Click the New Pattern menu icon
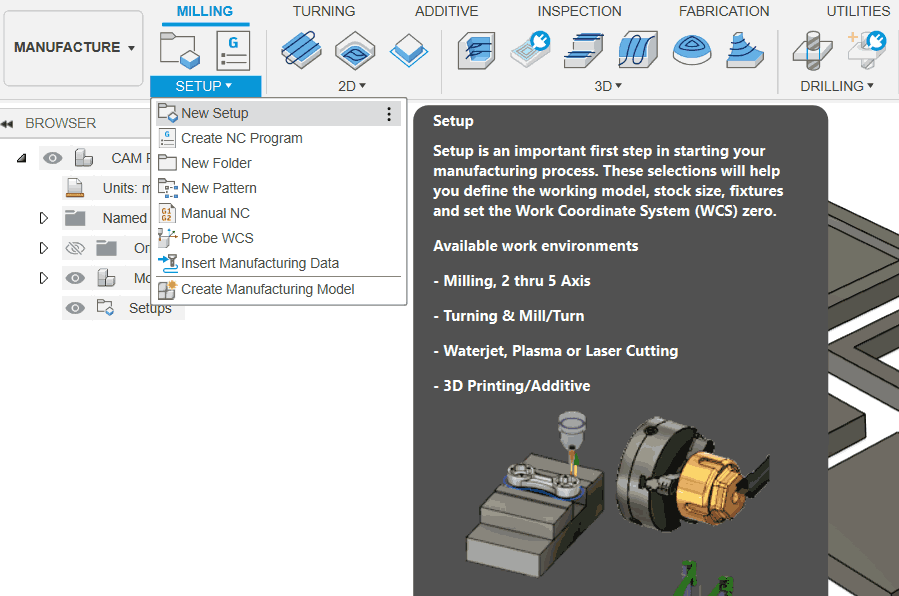Screen dimensions: 899x596 tap(167, 188)
